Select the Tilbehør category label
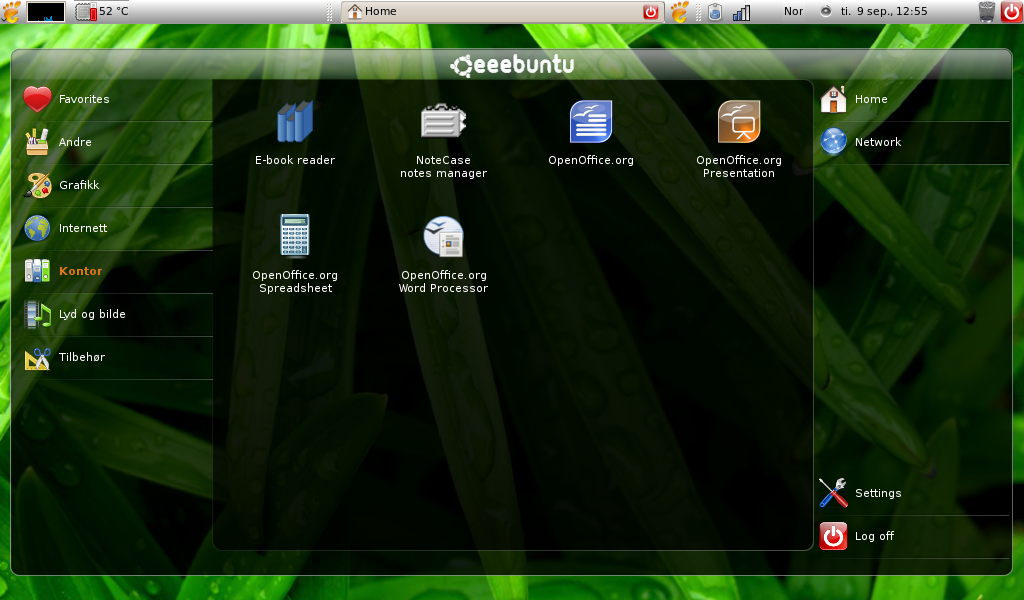The height and width of the screenshot is (600, 1024). pos(82,357)
